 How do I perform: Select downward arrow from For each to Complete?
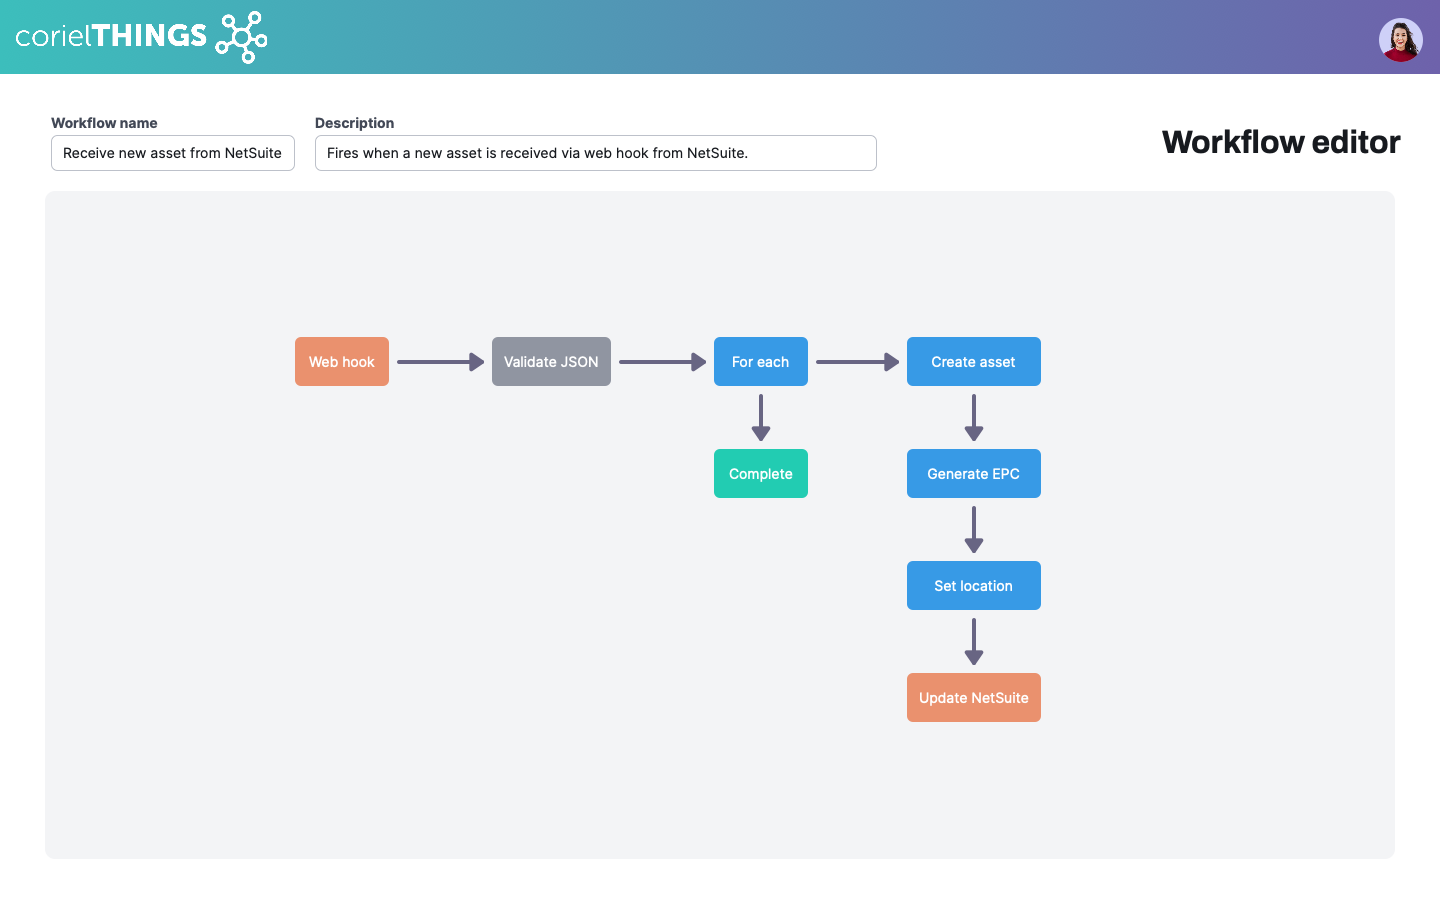click(761, 417)
